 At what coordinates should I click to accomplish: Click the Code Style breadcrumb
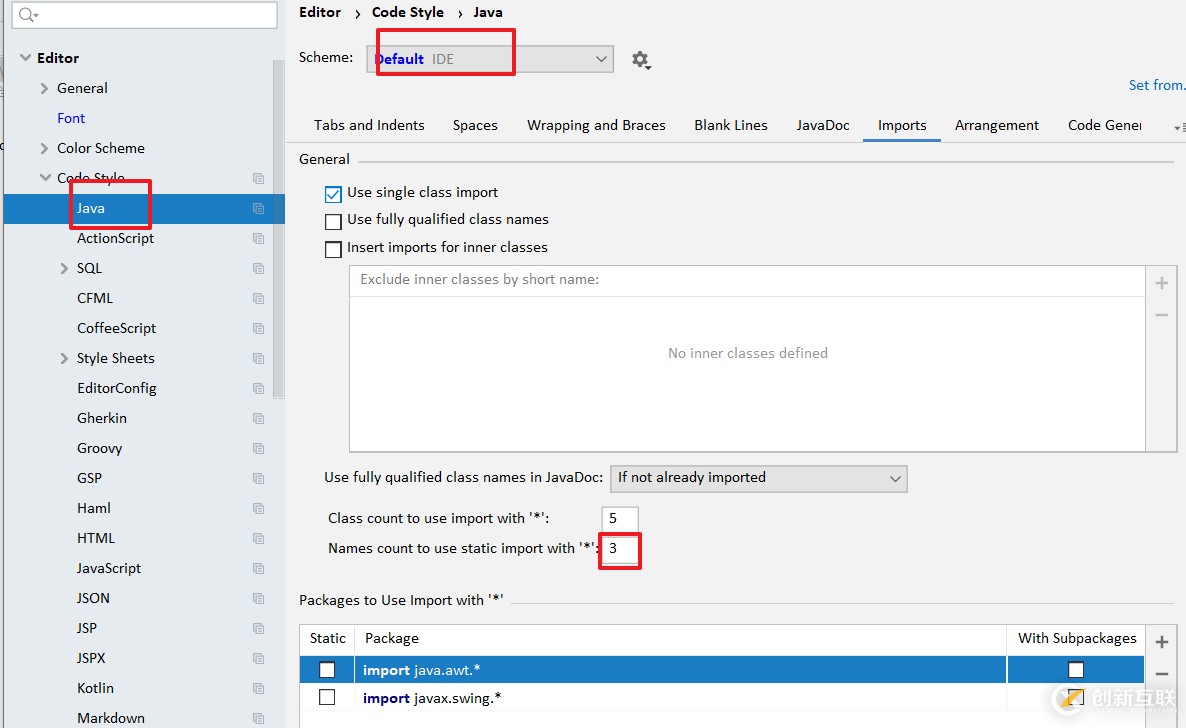[408, 12]
